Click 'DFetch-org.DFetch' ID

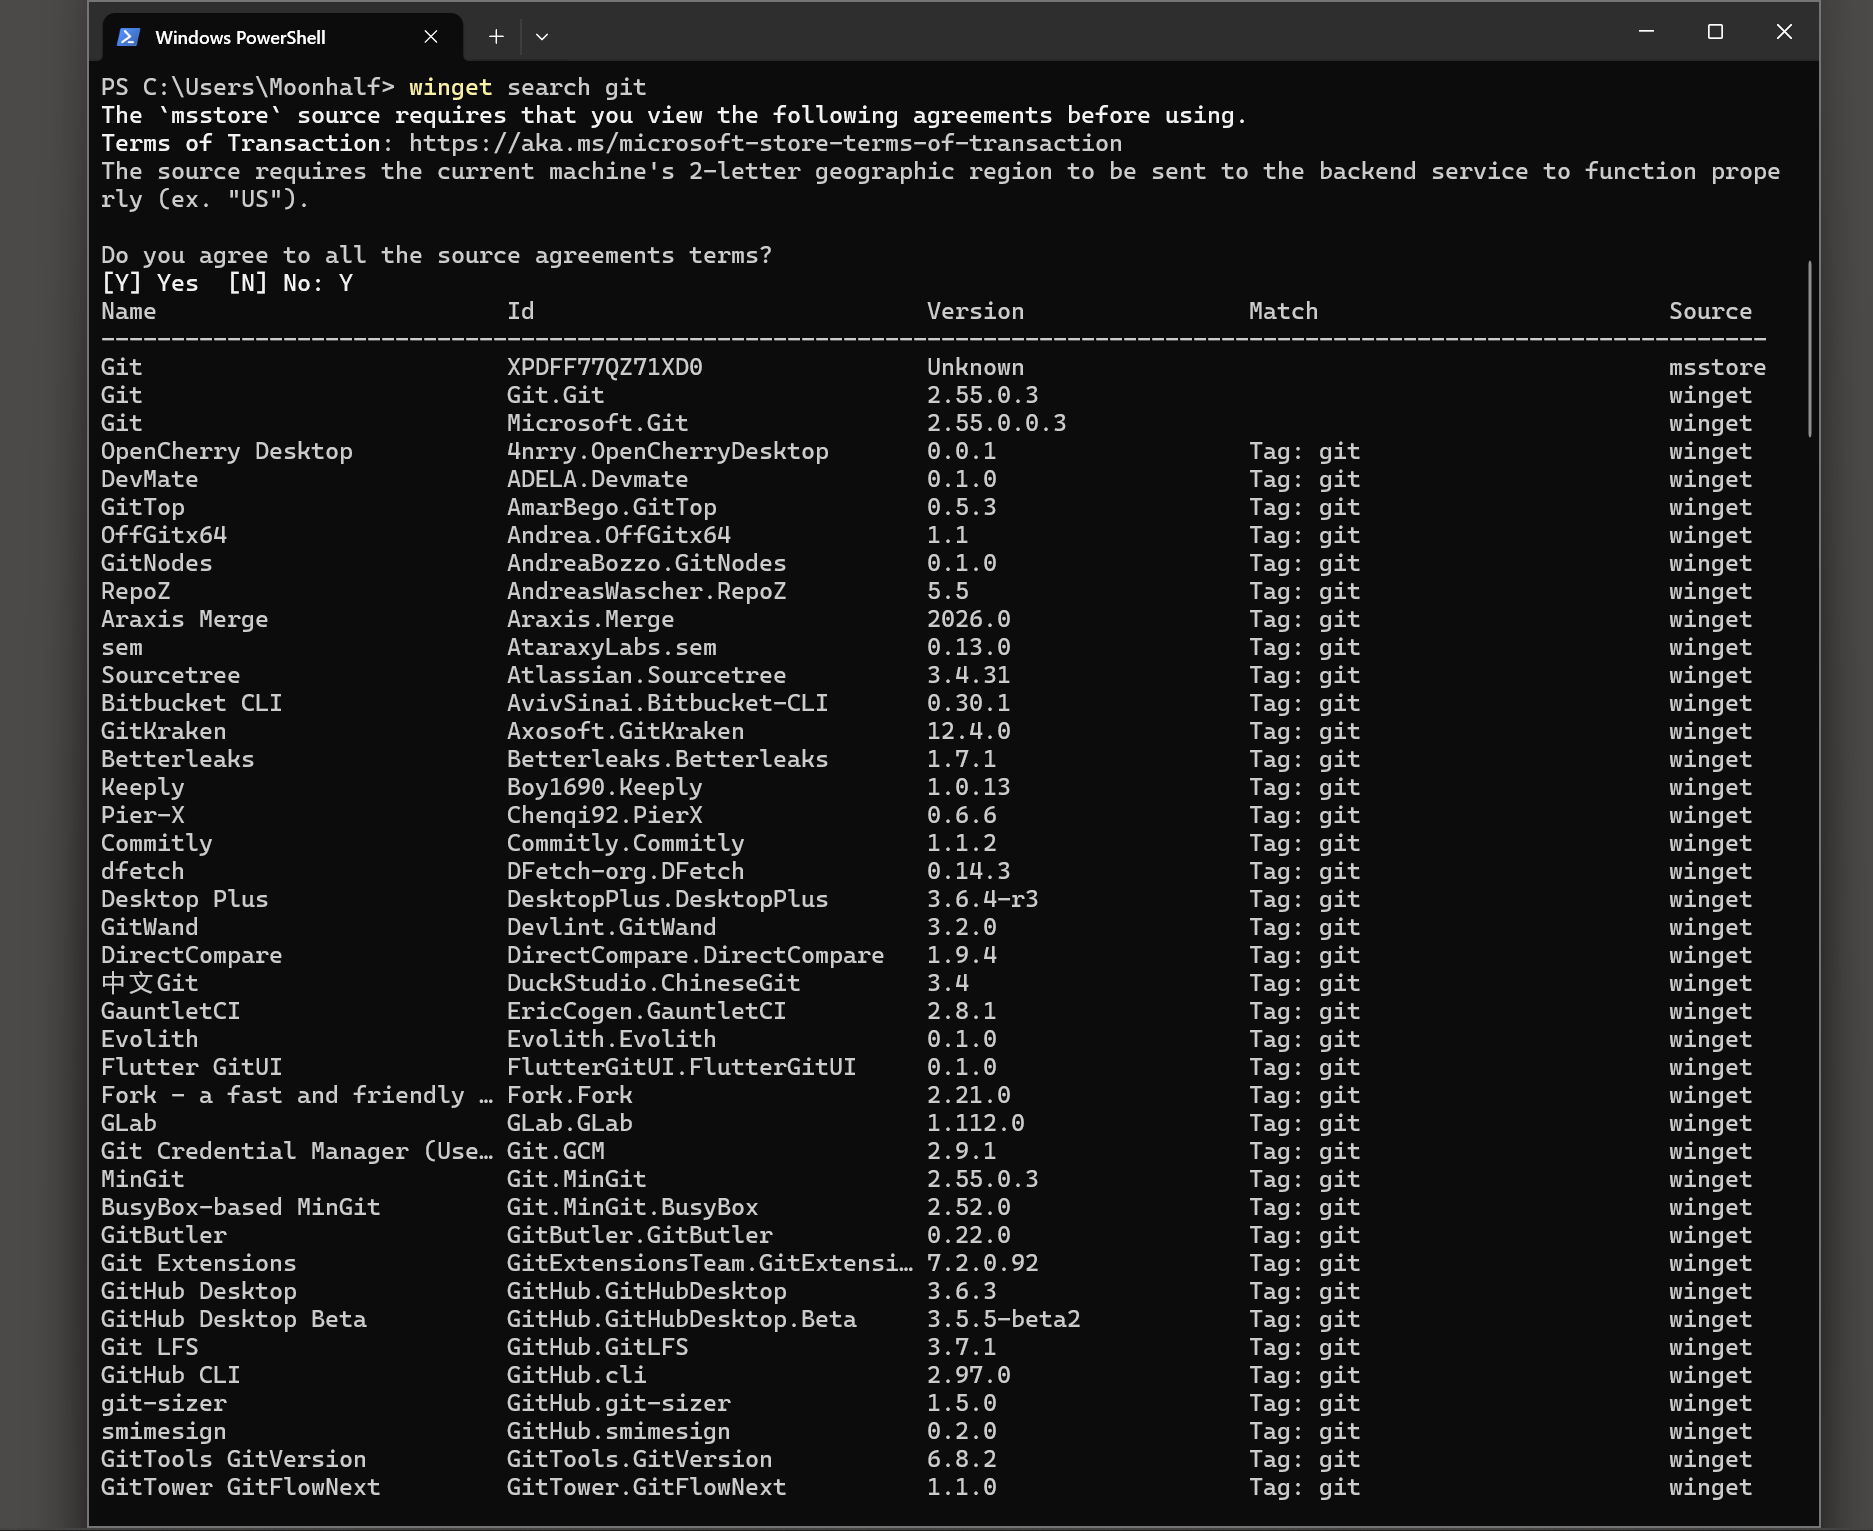coord(625,871)
